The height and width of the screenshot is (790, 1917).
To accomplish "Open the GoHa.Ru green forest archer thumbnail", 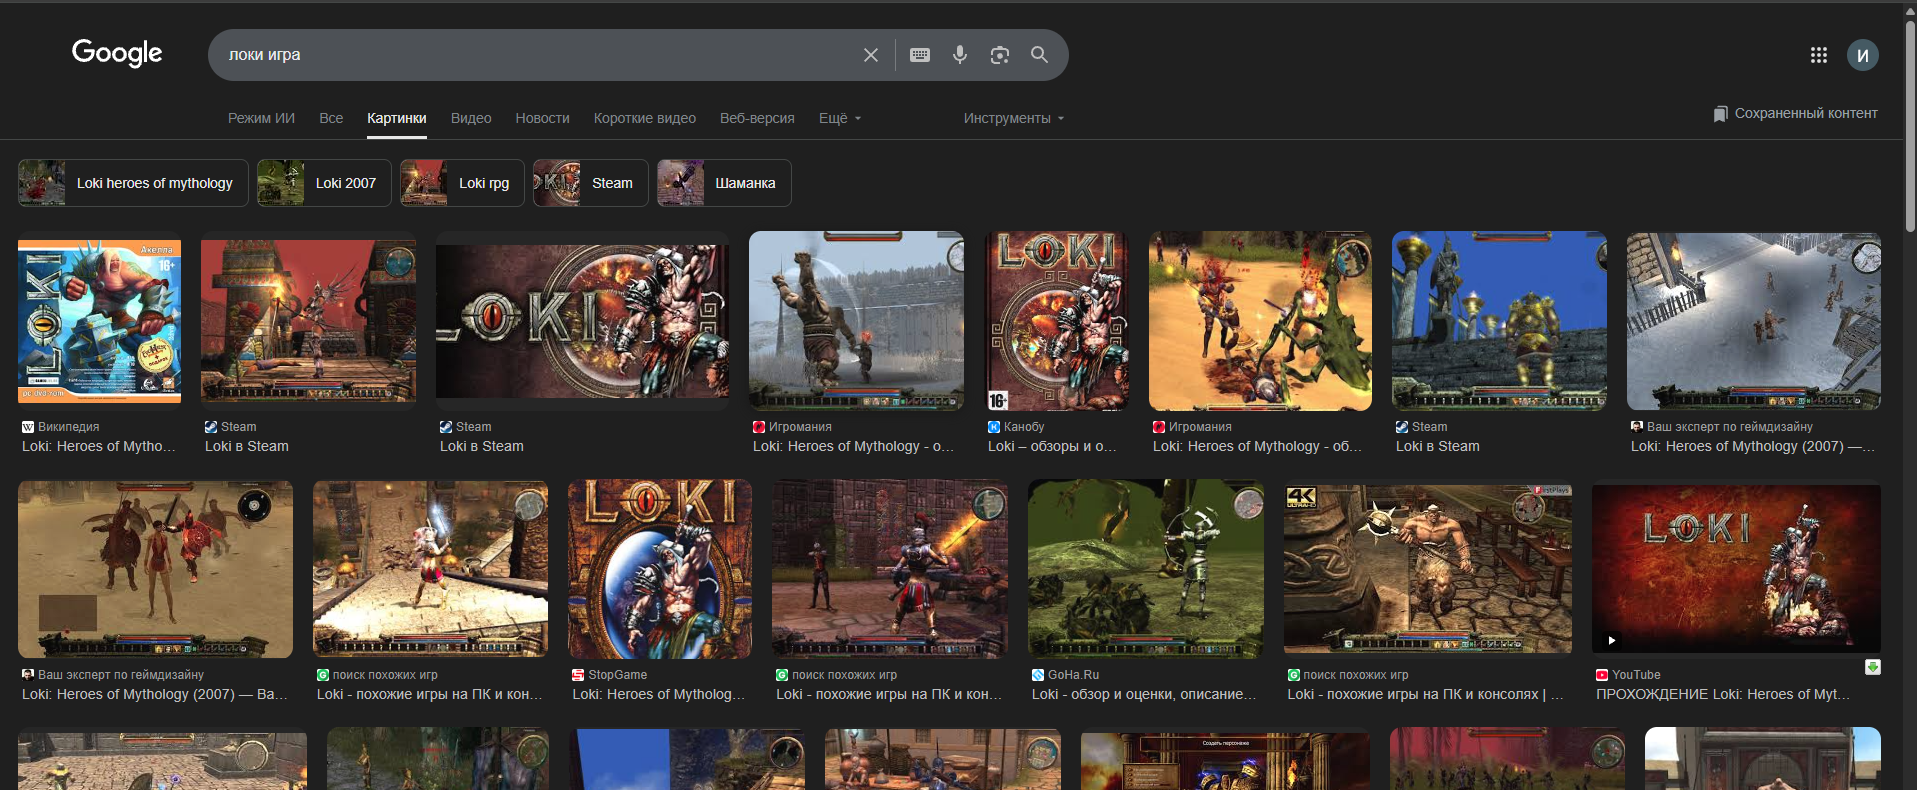I will (1146, 569).
